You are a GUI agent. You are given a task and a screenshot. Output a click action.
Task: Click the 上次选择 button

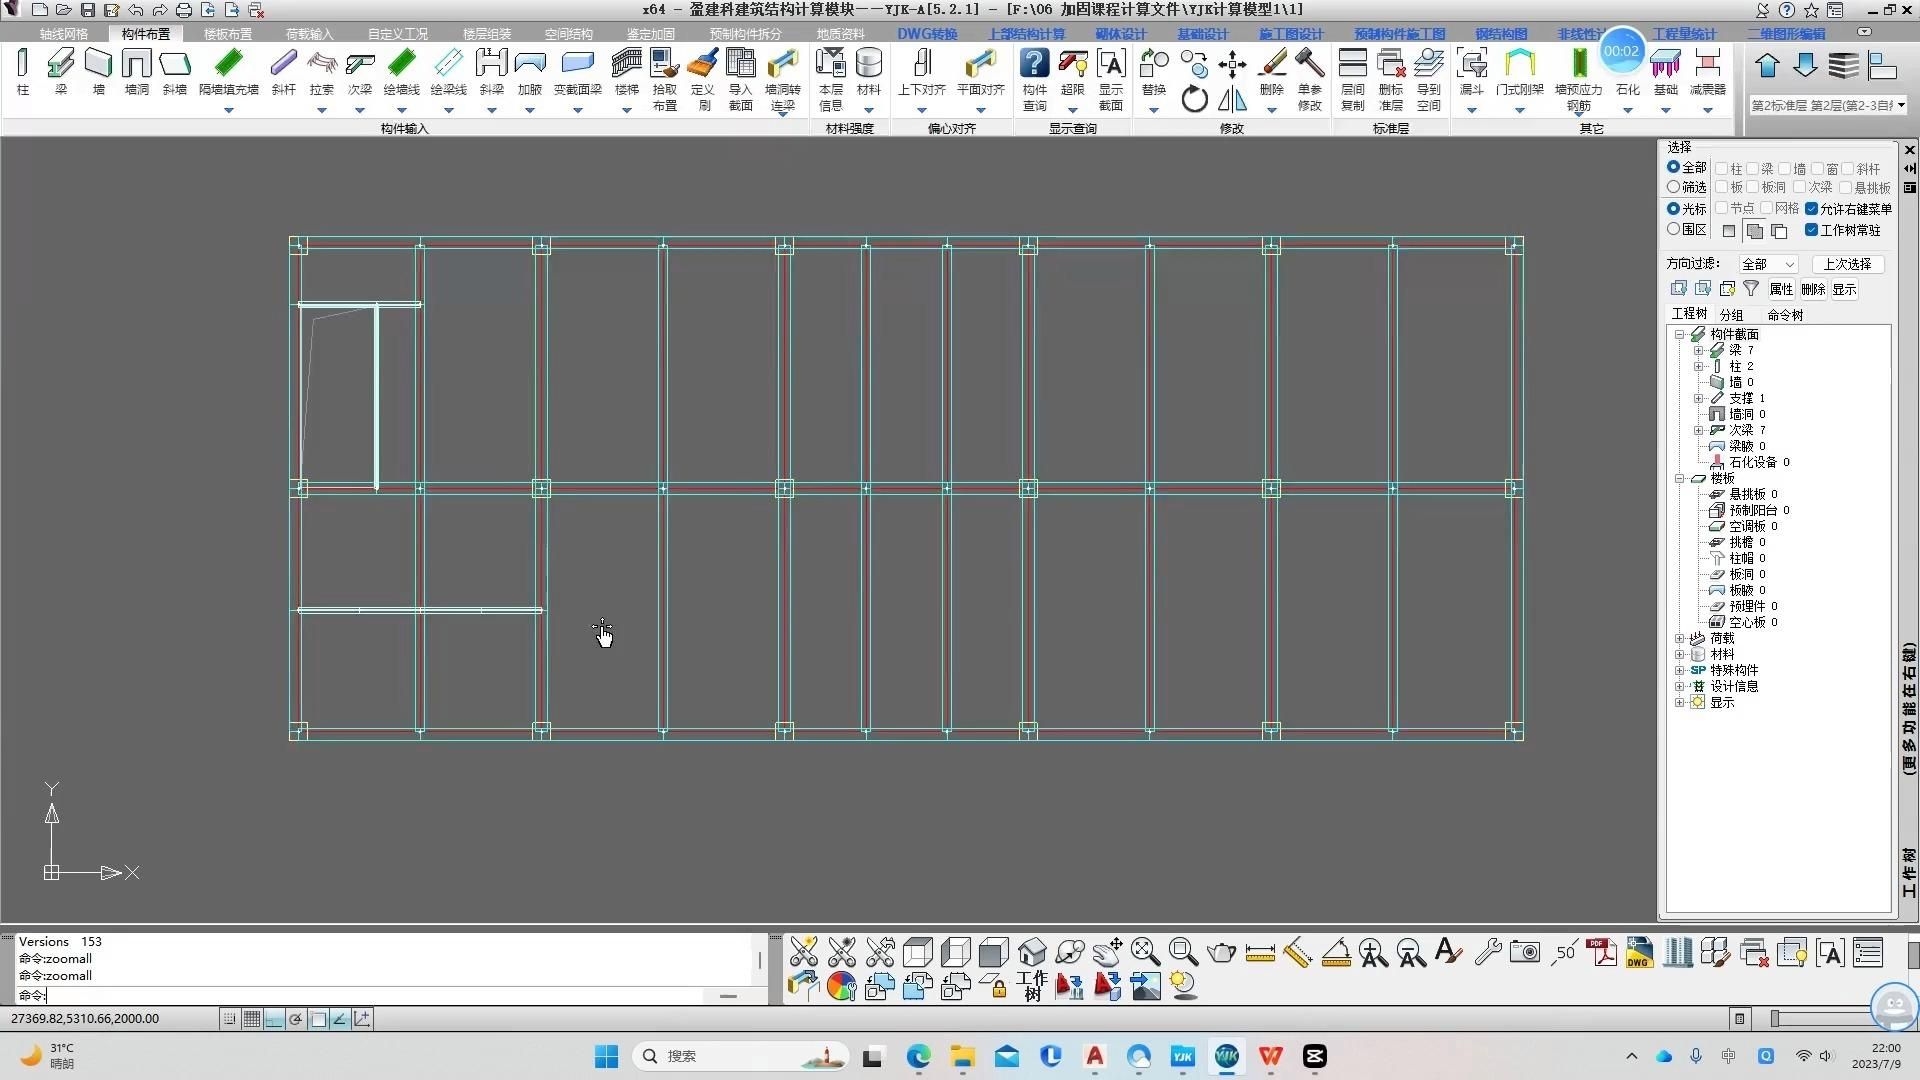click(x=1847, y=264)
